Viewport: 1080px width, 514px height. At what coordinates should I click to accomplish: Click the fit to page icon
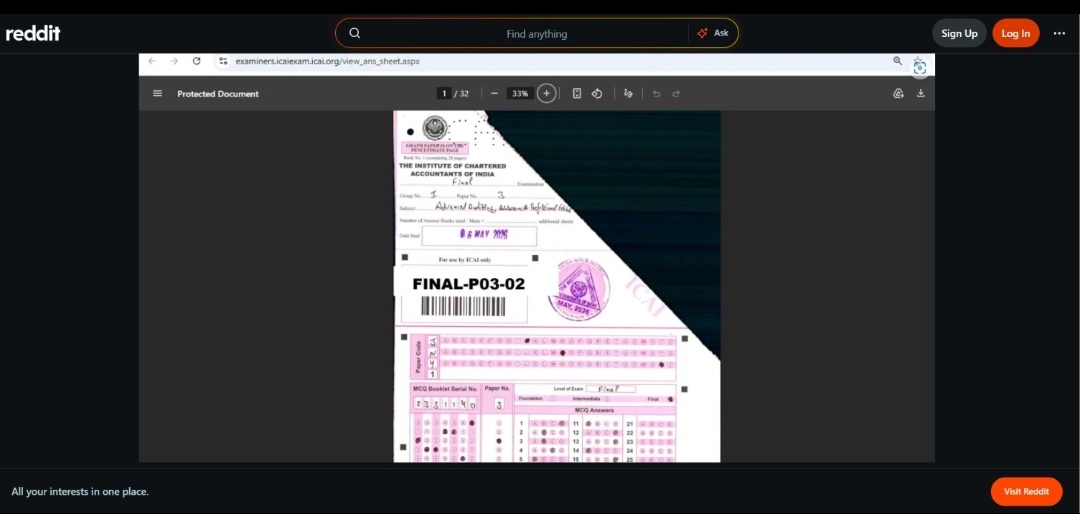[577, 93]
